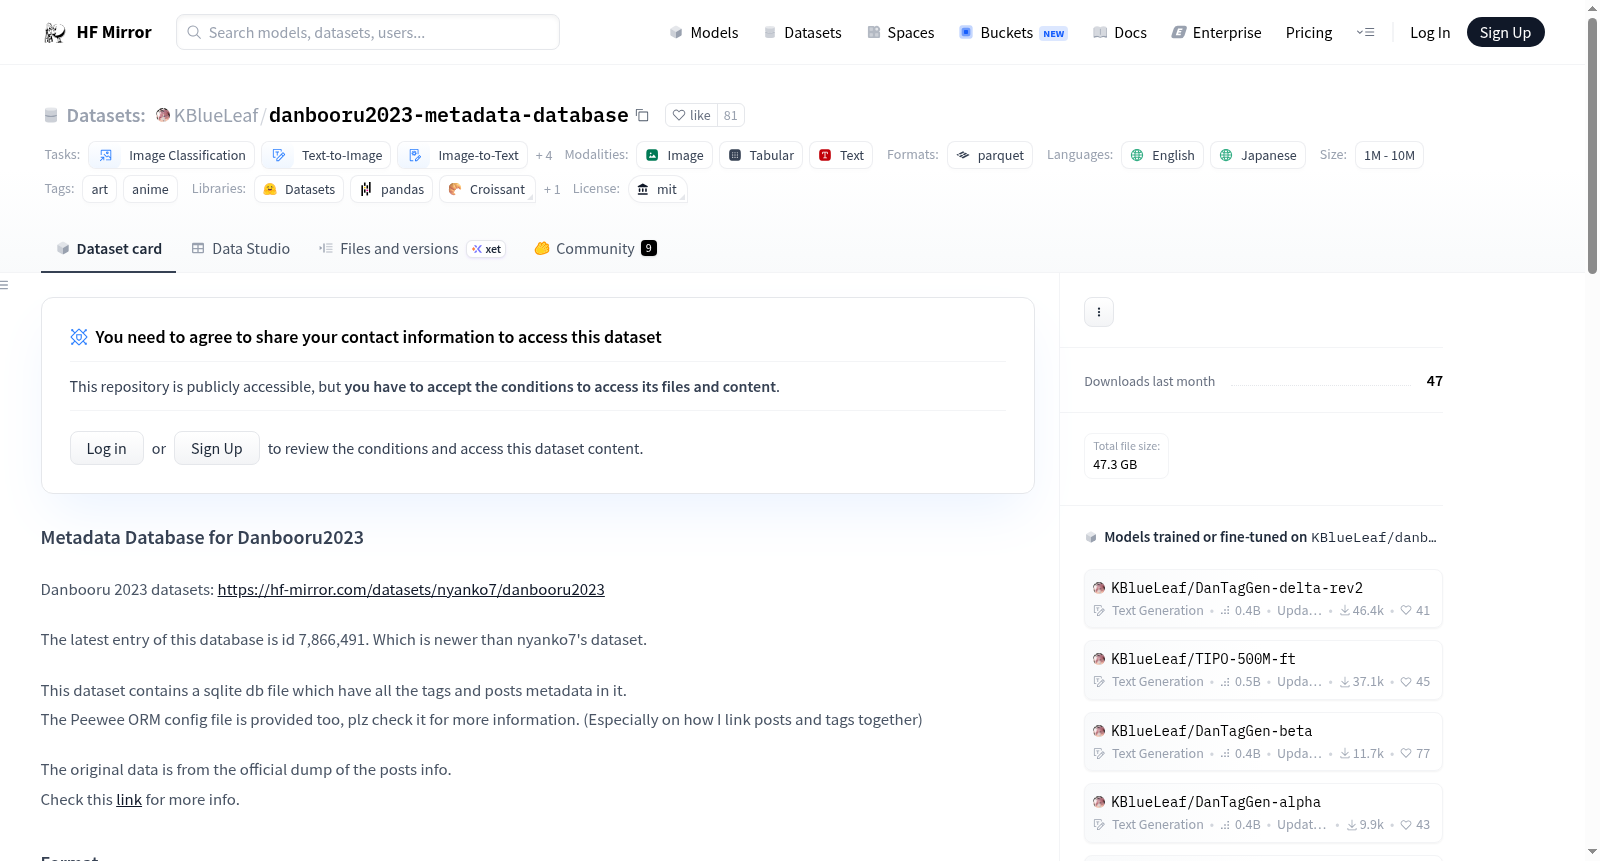Expand the +1 more libraries
The width and height of the screenshot is (1600, 861).
[x=552, y=190]
